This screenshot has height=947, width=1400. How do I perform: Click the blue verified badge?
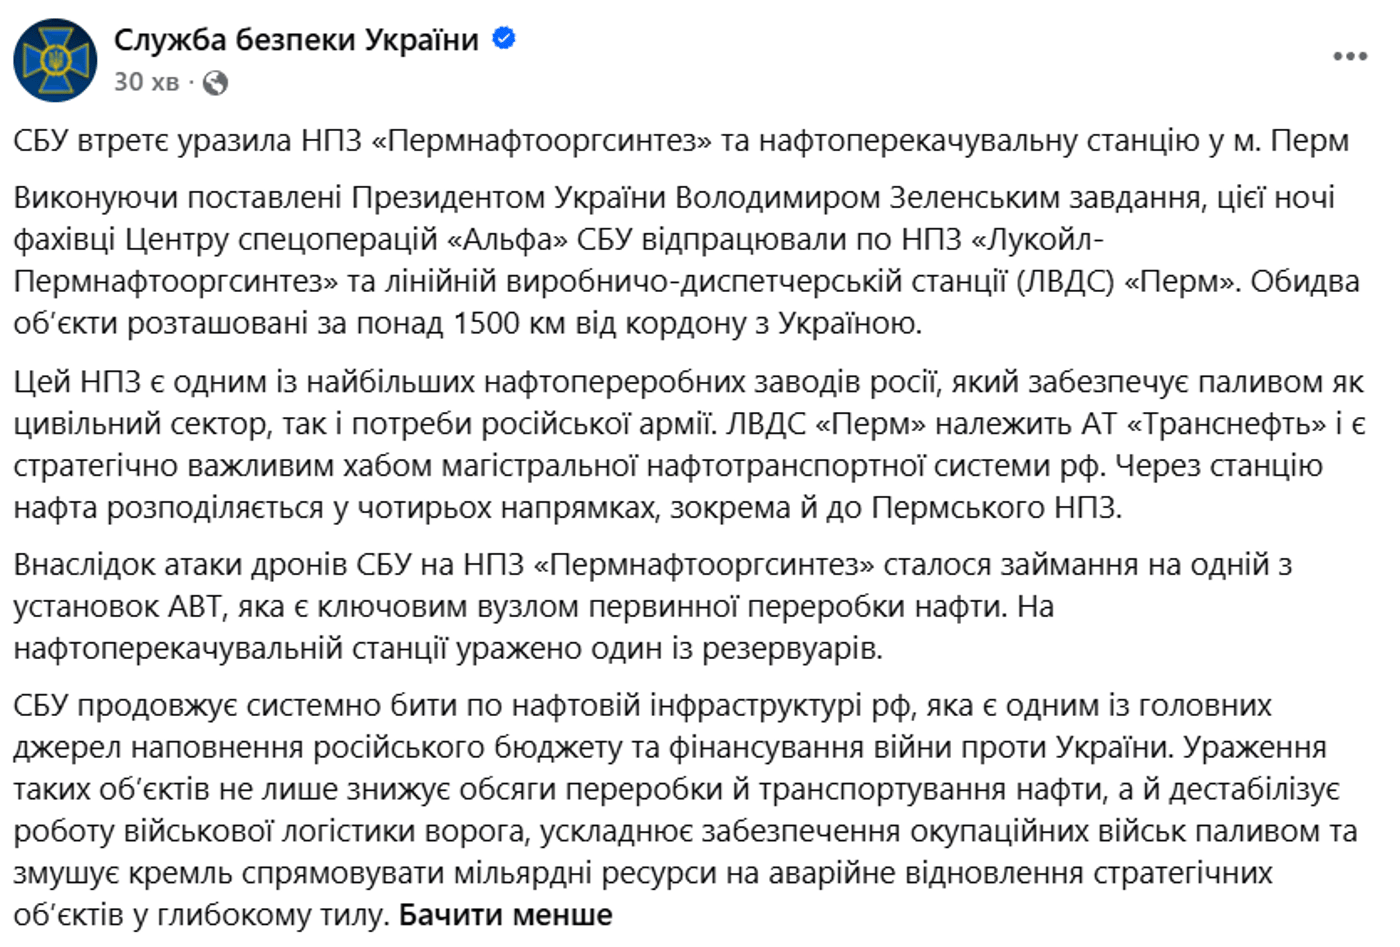pos(504,39)
